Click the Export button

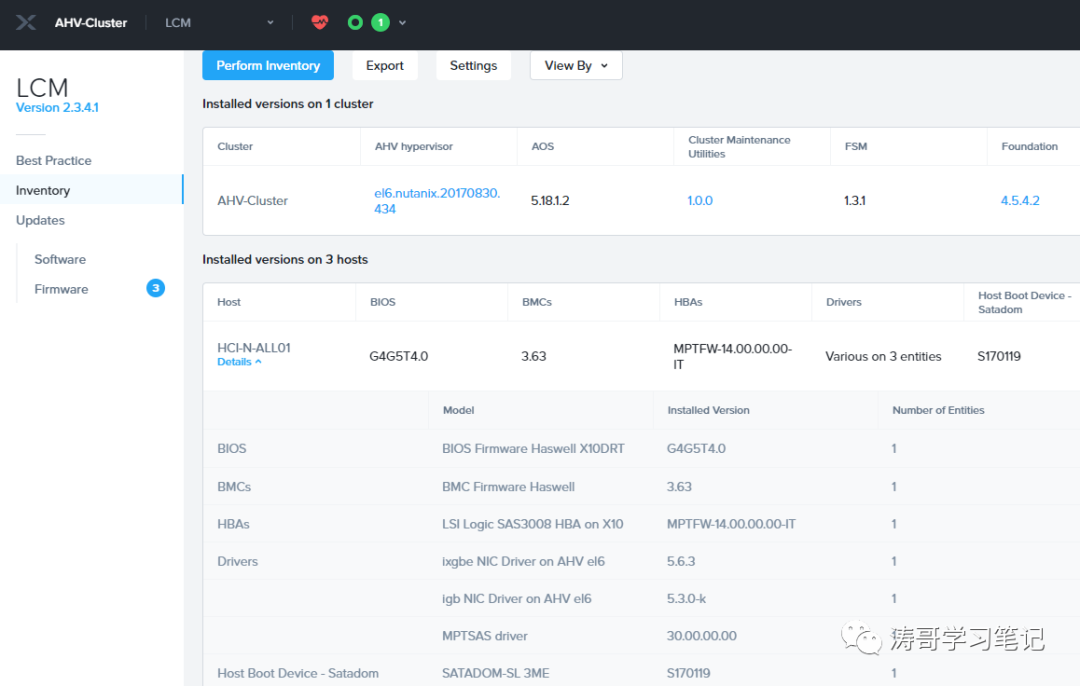click(384, 65)
